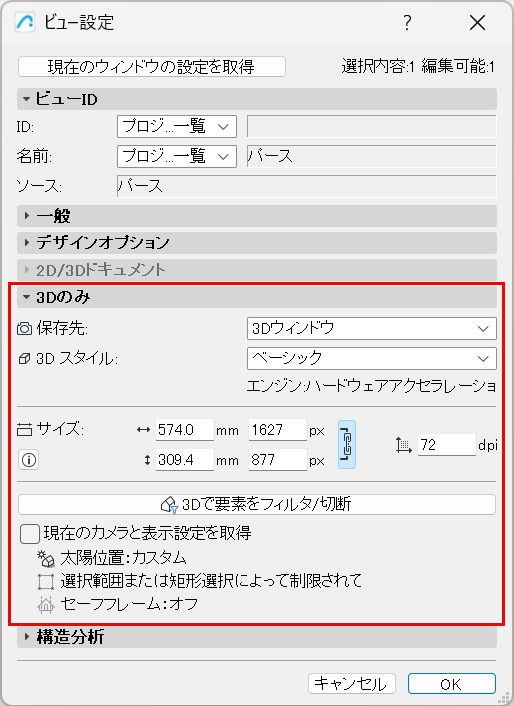Click the エンジン:ハードウェアアクセラレーショ text

click(x=371, y=386)
